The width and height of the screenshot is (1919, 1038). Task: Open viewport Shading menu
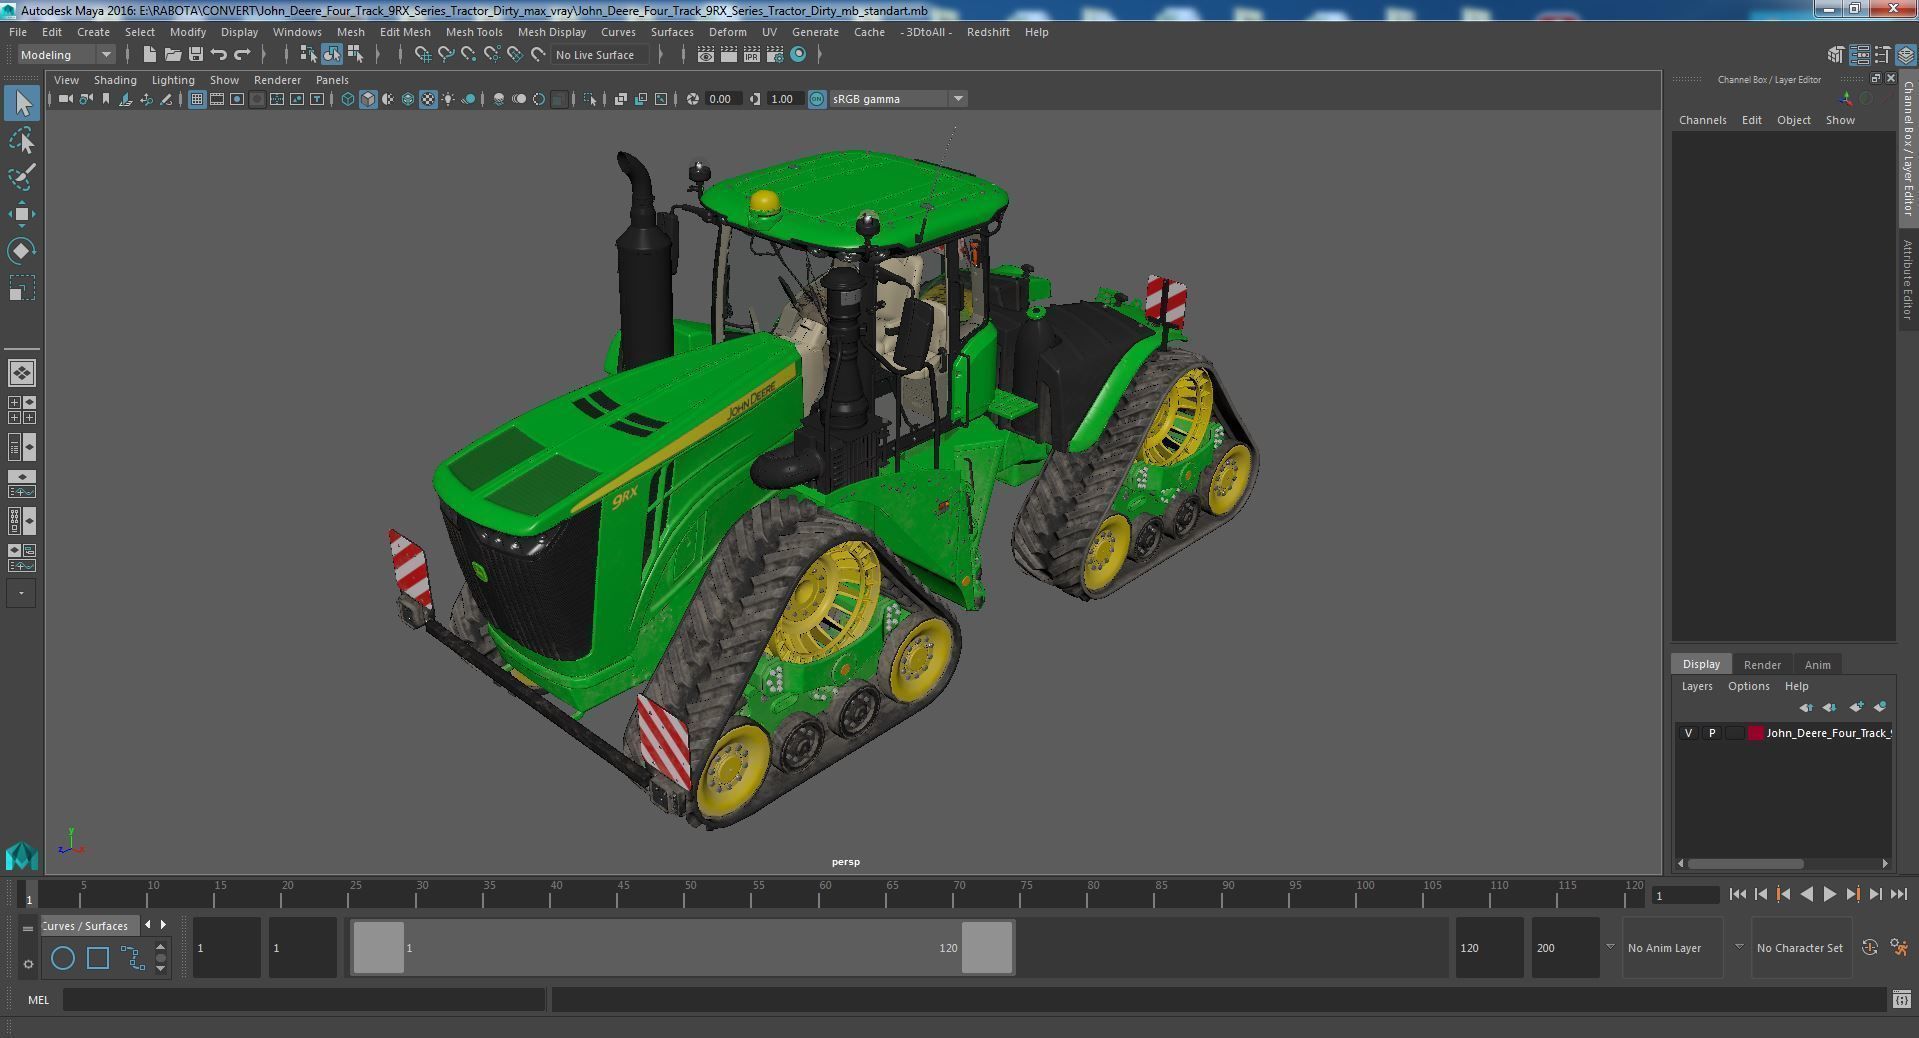(x=115, y=80)
